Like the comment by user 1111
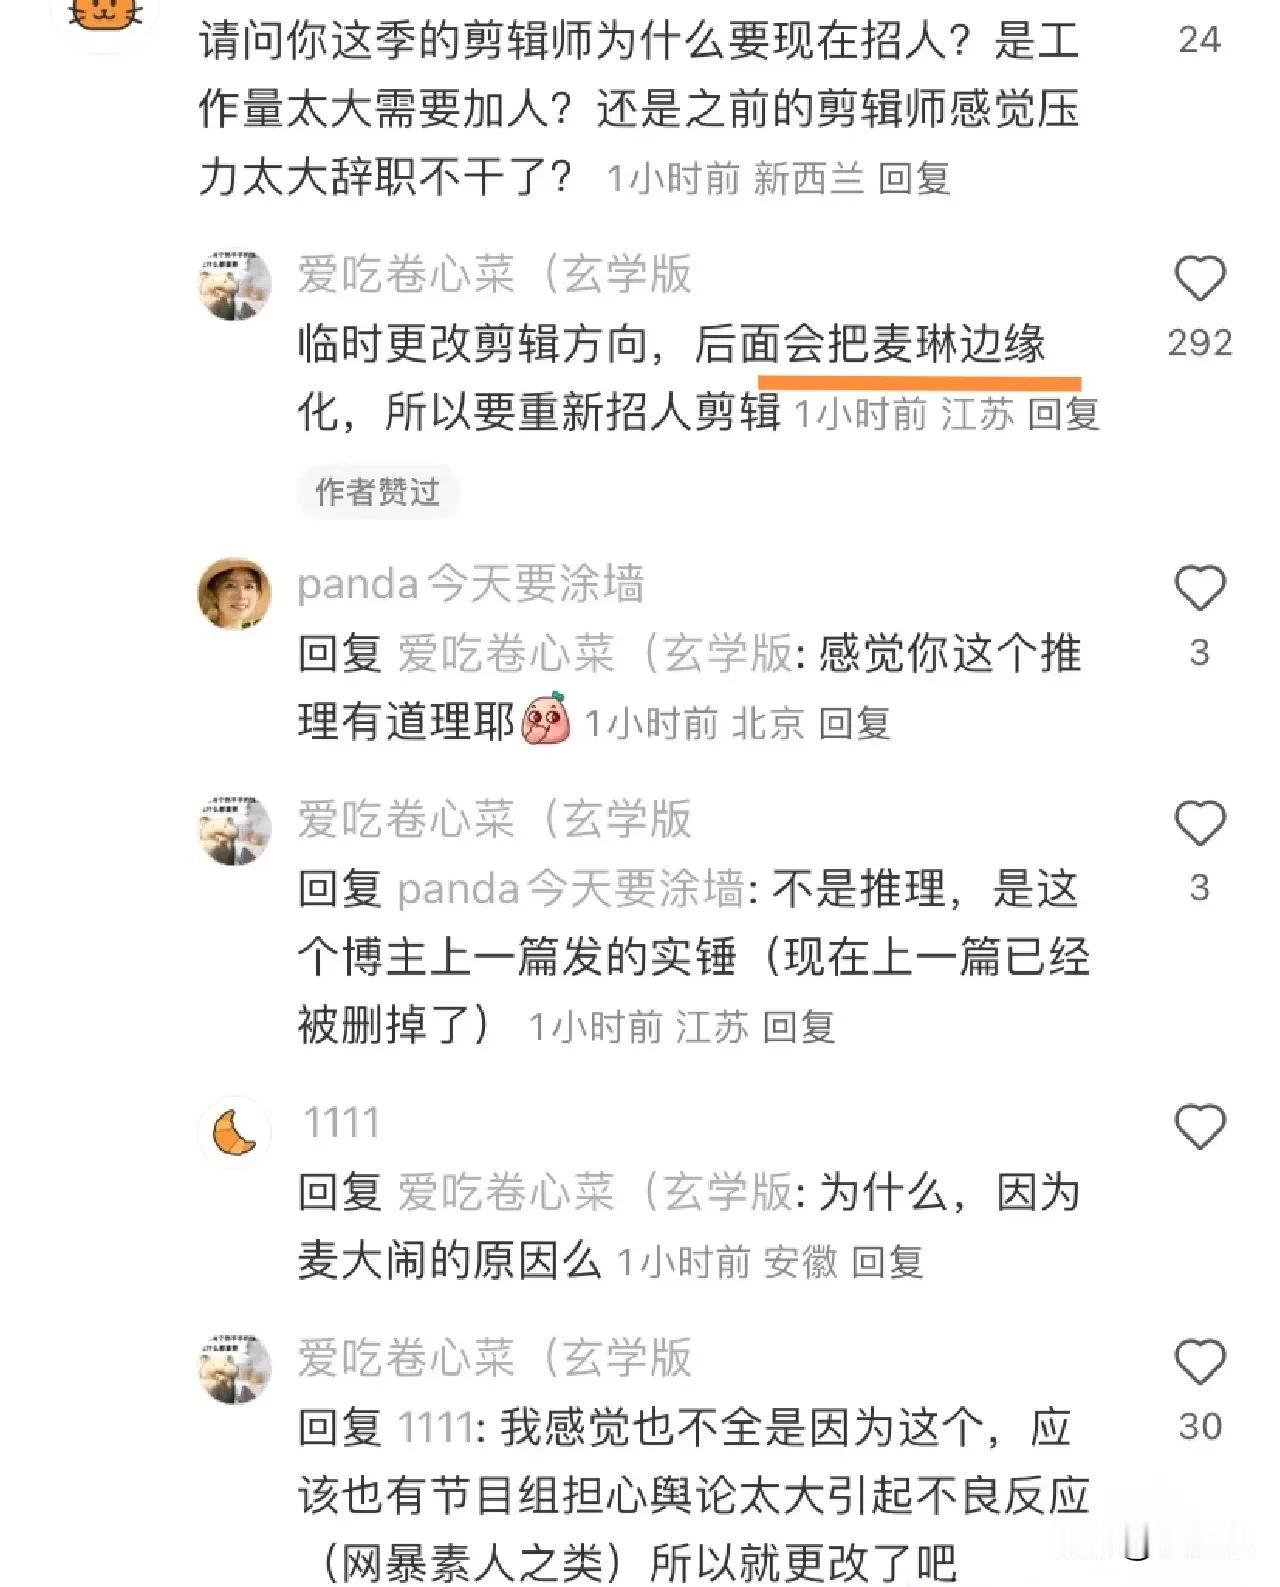The width and height of the screenshot is (1280, 1587). [x=1200, y=1127]
